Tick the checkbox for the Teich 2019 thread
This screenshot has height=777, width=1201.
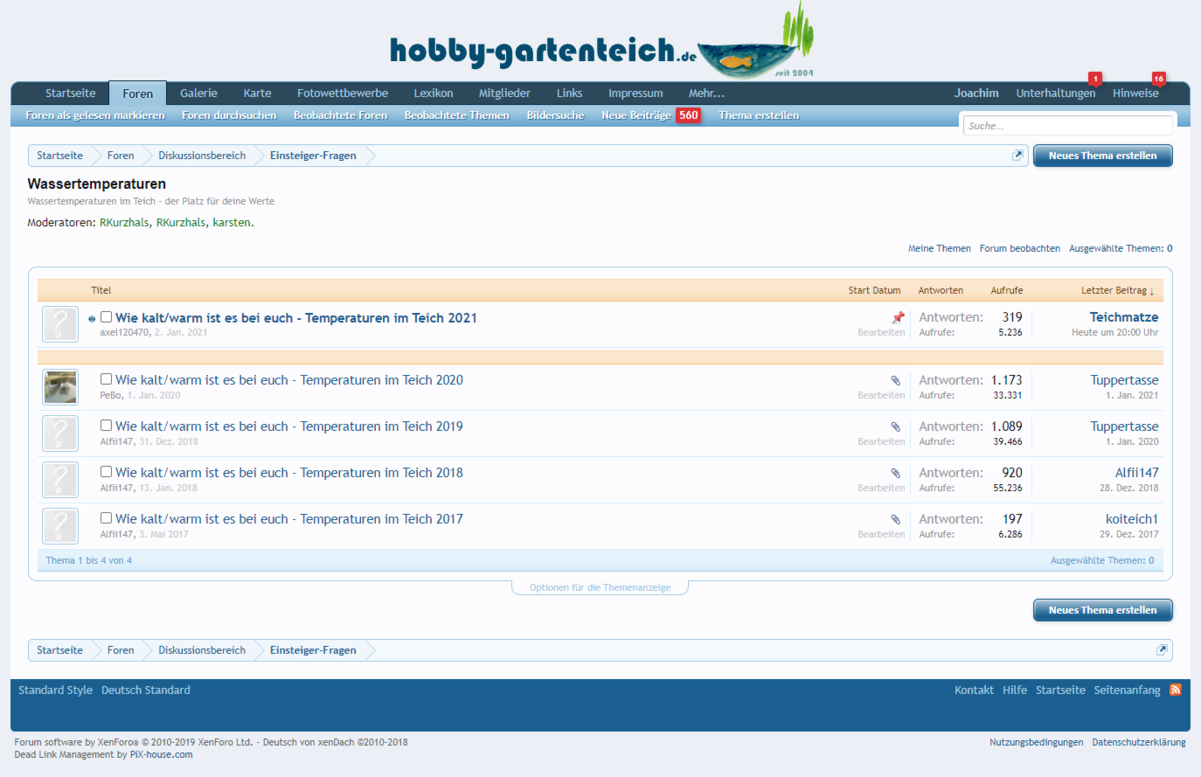tap(106, 425)
